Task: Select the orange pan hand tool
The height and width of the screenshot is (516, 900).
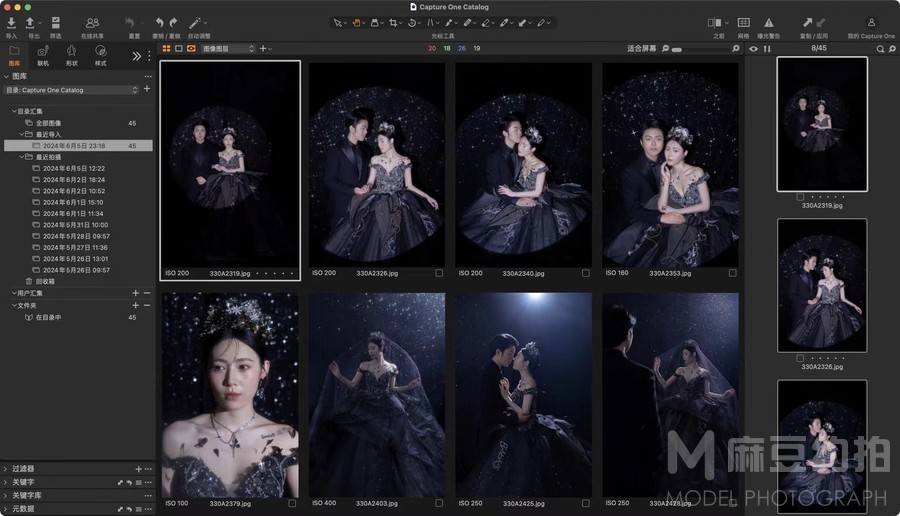Action: [x=356, y=23]
